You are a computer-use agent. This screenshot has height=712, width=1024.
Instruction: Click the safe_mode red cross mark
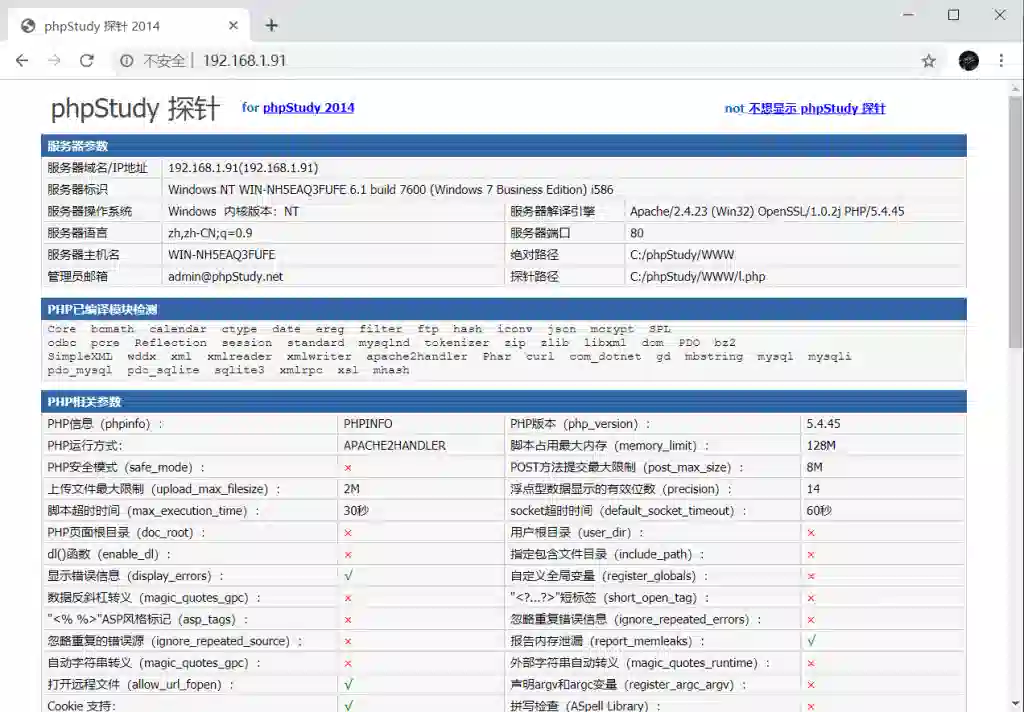click(x=348, y=468)
